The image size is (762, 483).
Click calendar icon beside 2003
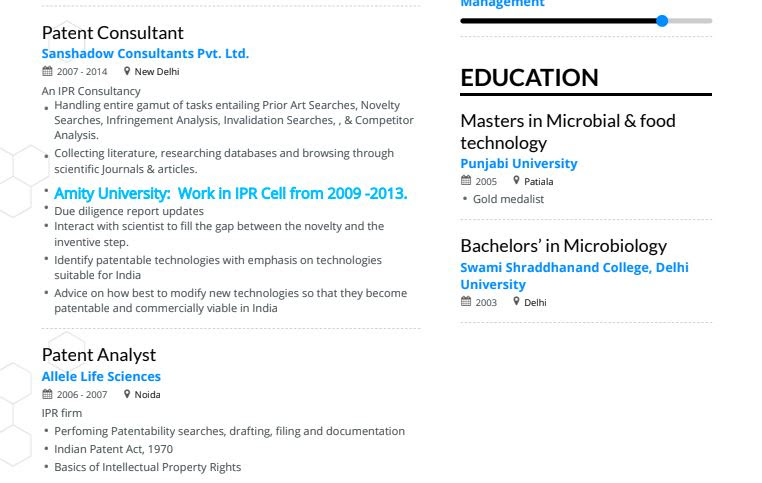click(x=466, y=302)
